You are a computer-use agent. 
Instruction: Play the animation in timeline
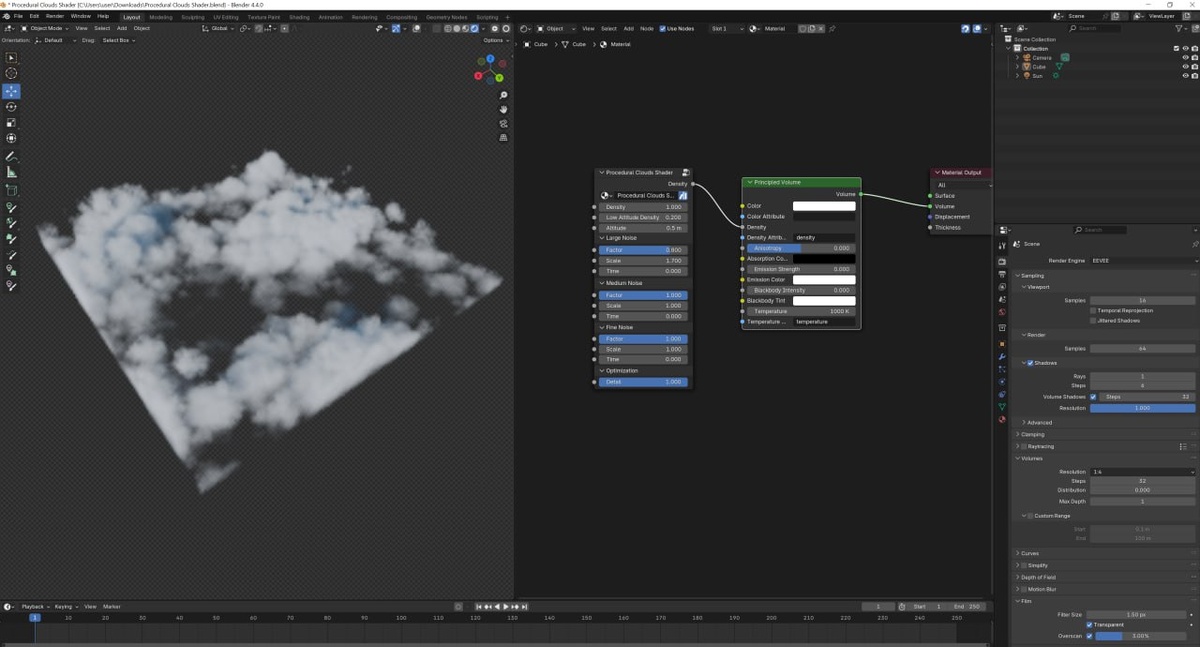coord(507,606)
